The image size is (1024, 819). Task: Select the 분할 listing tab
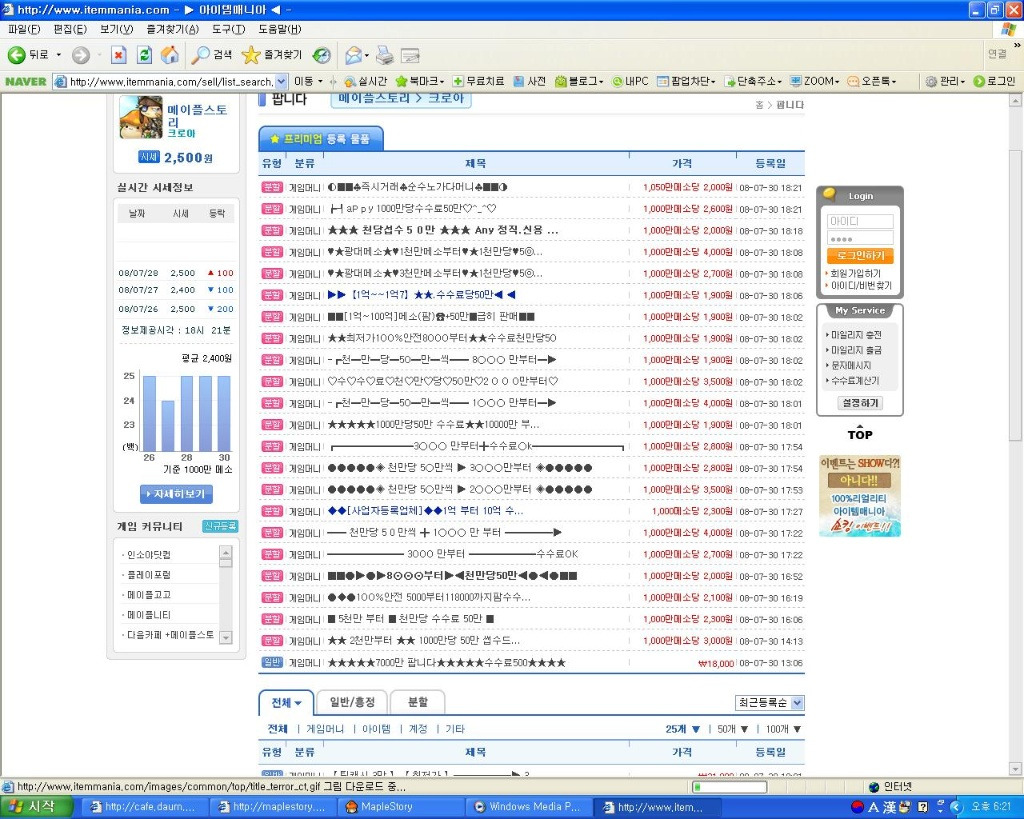416,702
